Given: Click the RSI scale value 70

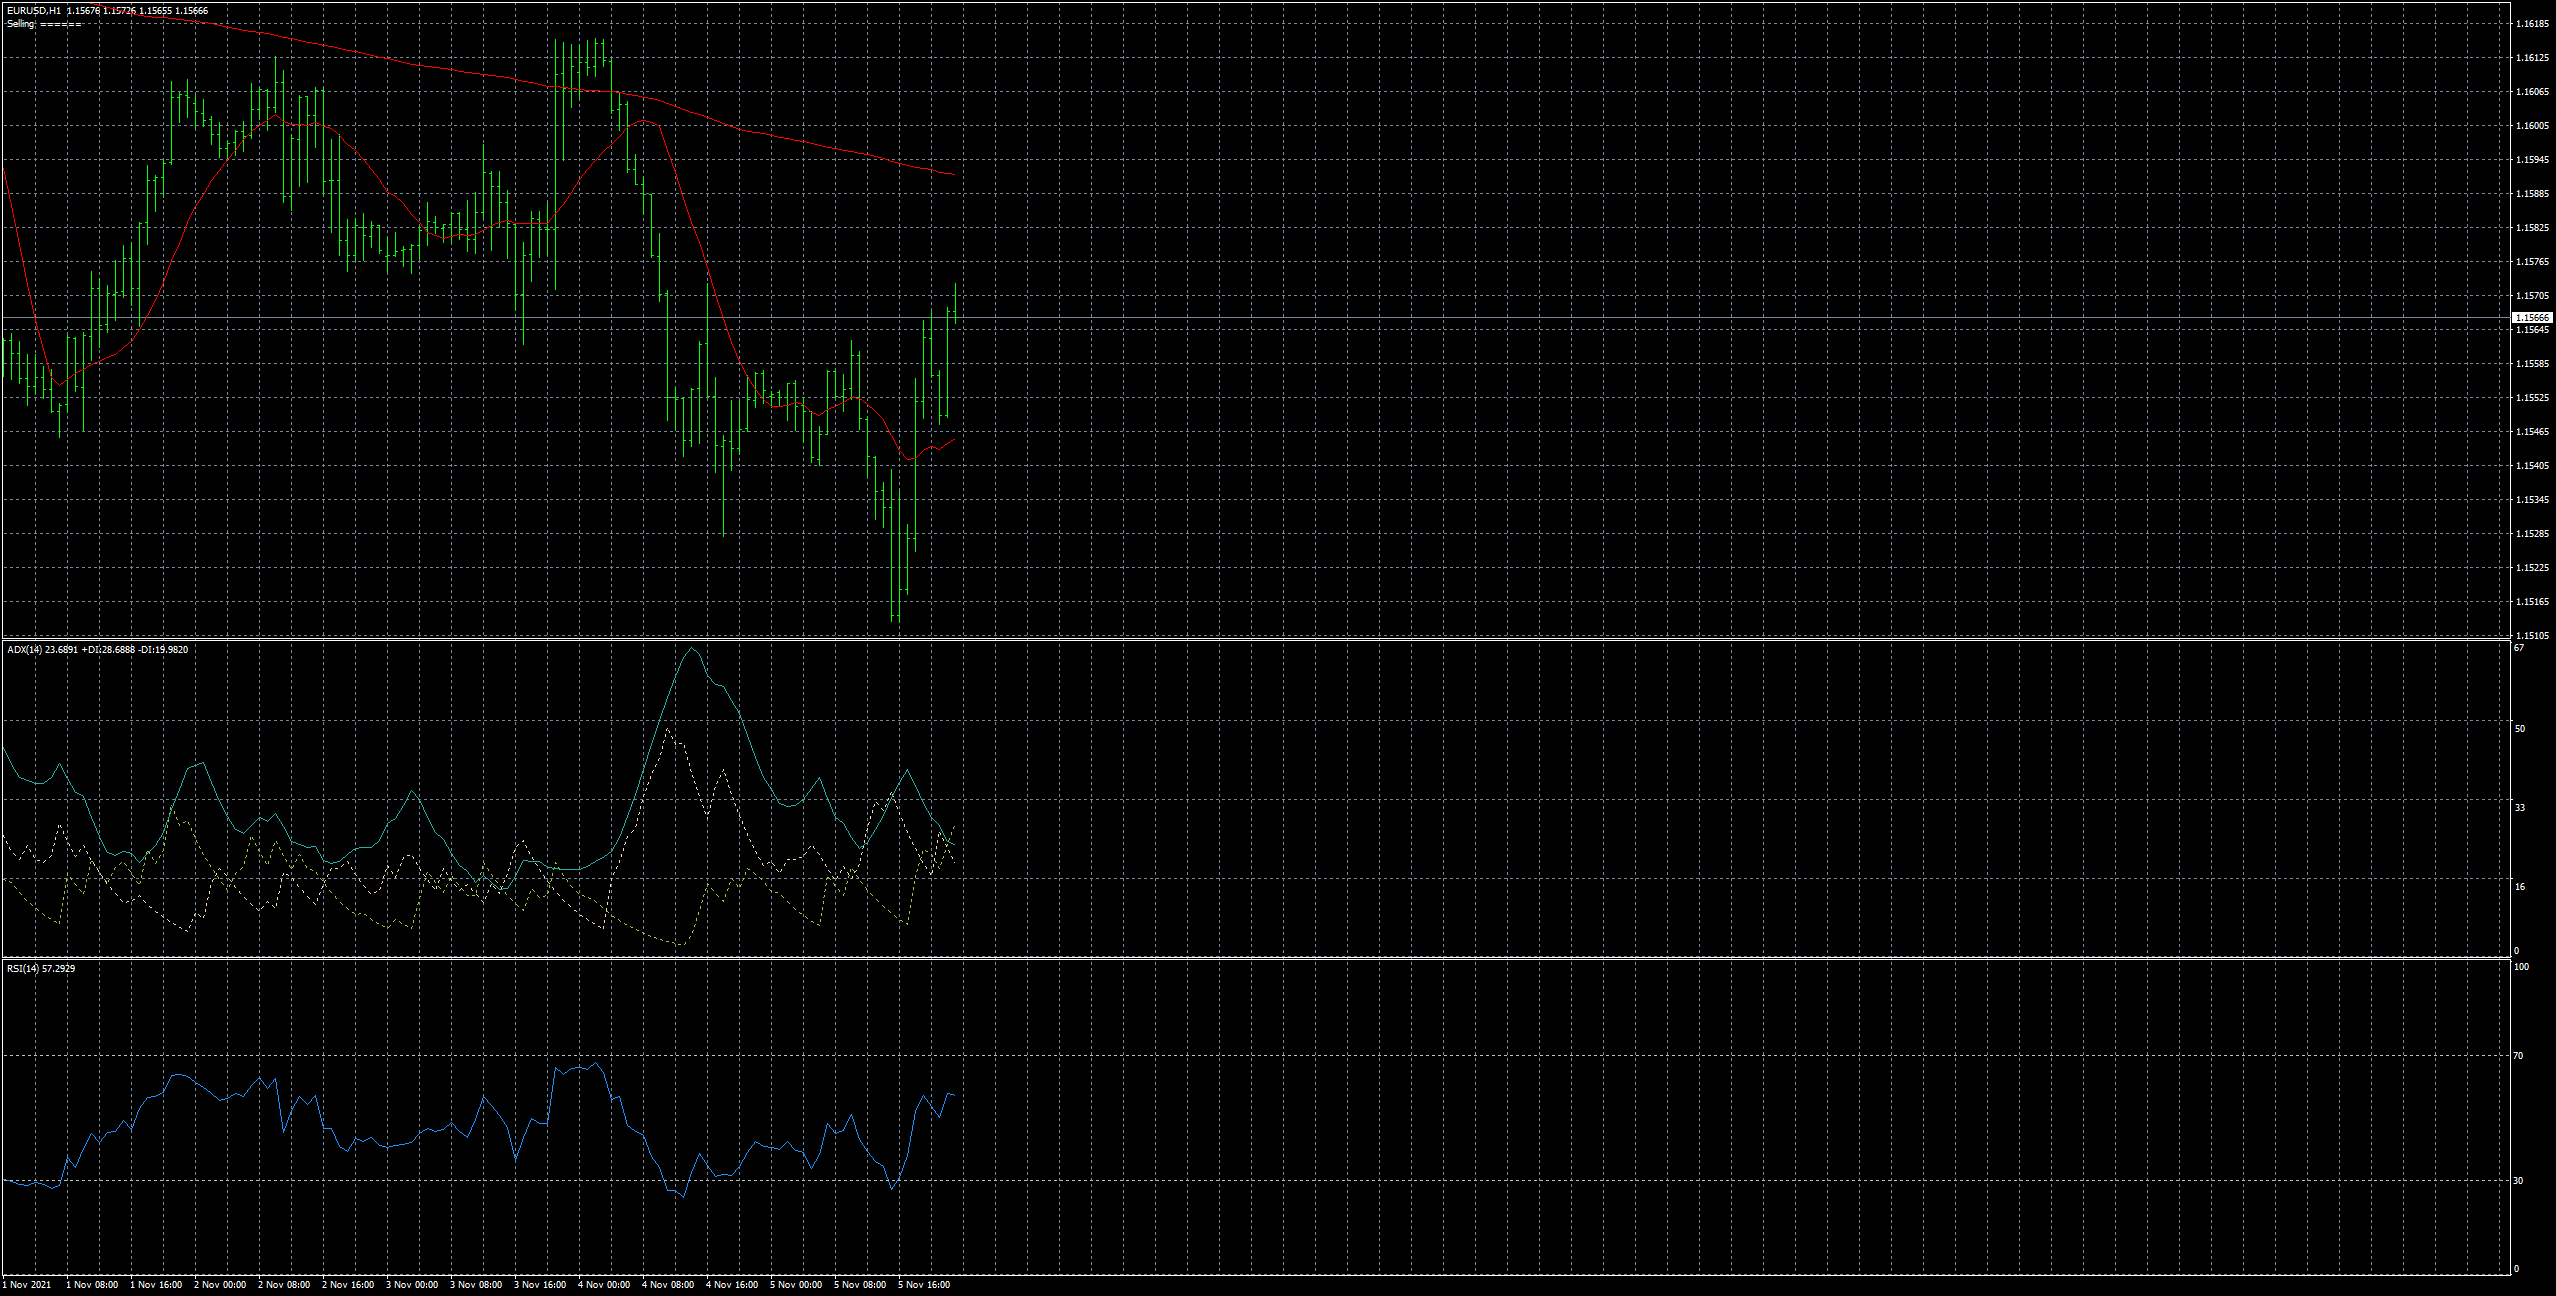Looking at the screenshot, I should [2520, 1056].
